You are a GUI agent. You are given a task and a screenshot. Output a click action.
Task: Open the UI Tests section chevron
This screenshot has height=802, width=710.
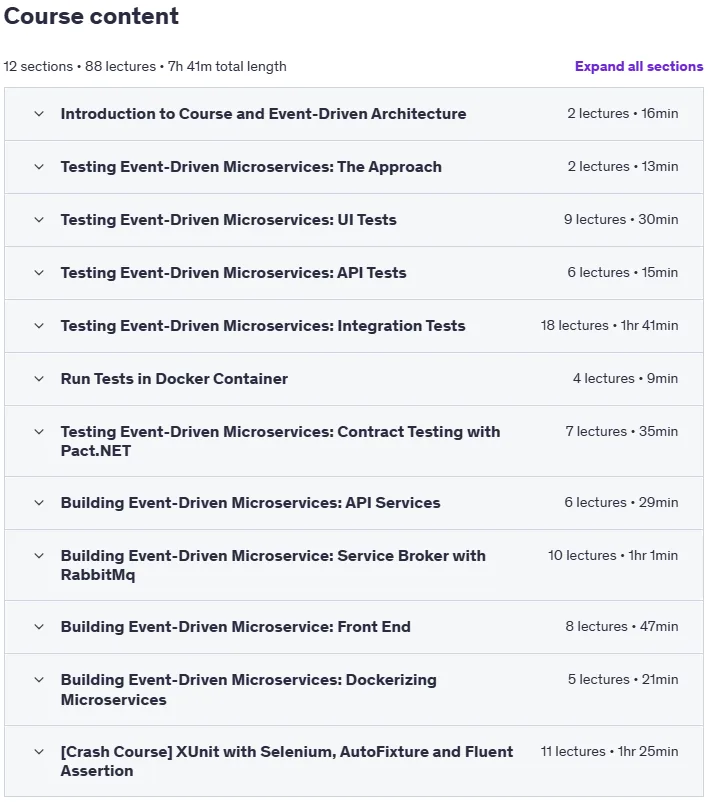(39, 220)
